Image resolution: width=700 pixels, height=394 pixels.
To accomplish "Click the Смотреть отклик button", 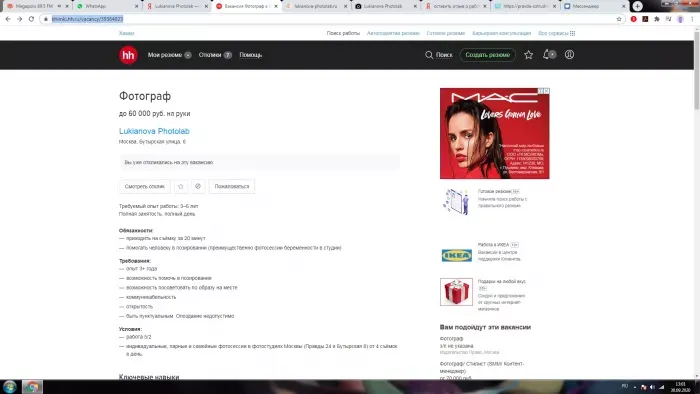I will coord(145,187).
